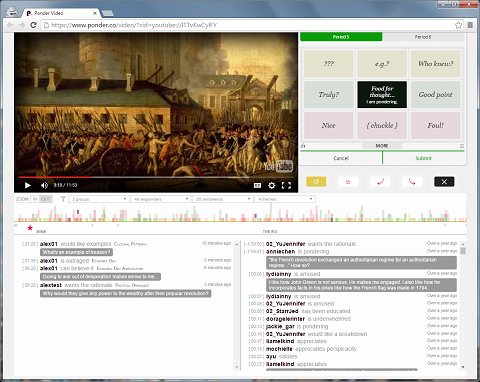Click the left comments list scroll down arrow
Image resolution: width=480 pixels, height=382 pixels.
pyautogui.click(x=237, y=367)
